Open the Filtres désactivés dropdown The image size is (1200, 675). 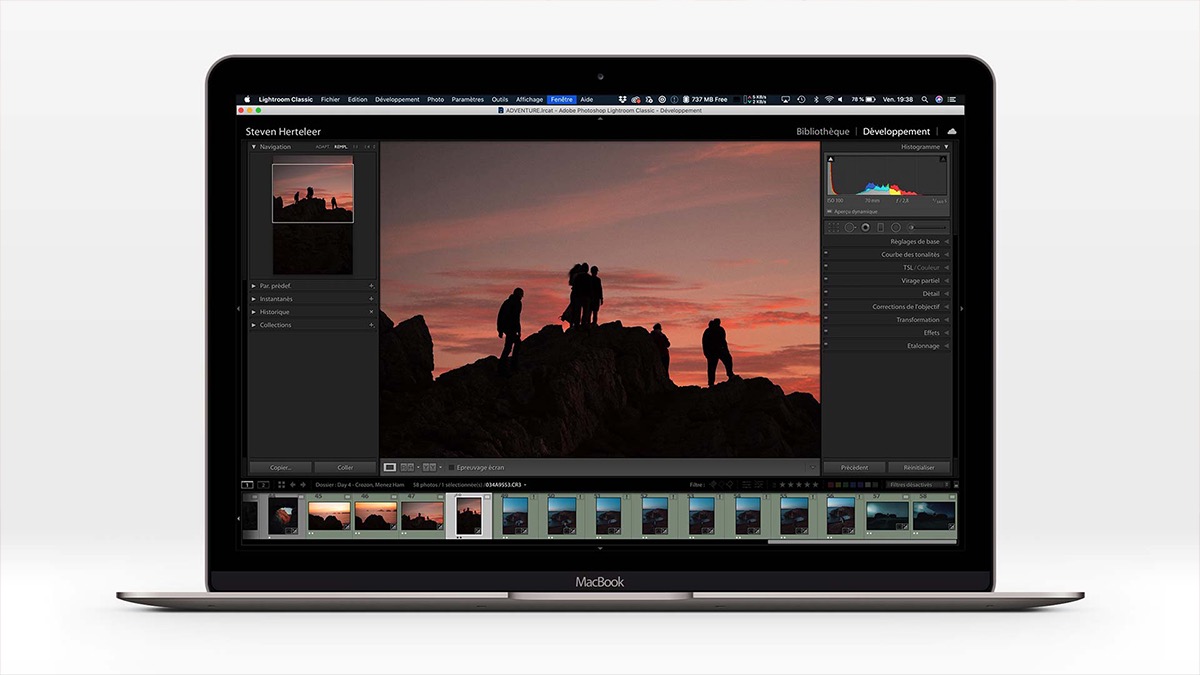click(x=916, y=485)
